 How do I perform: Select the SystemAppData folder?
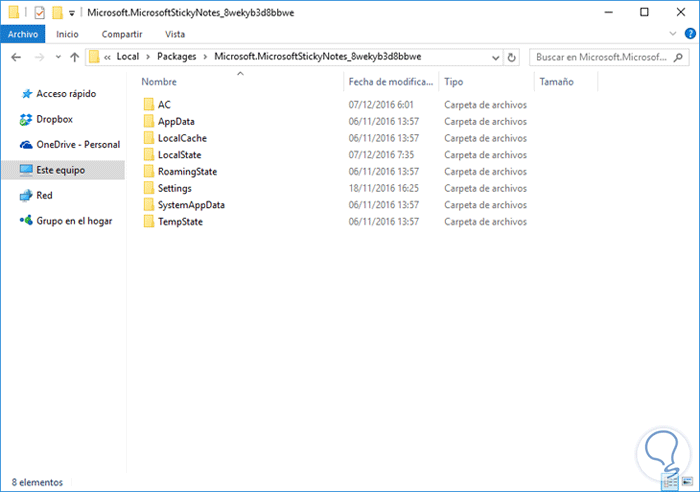pos(191,205)
